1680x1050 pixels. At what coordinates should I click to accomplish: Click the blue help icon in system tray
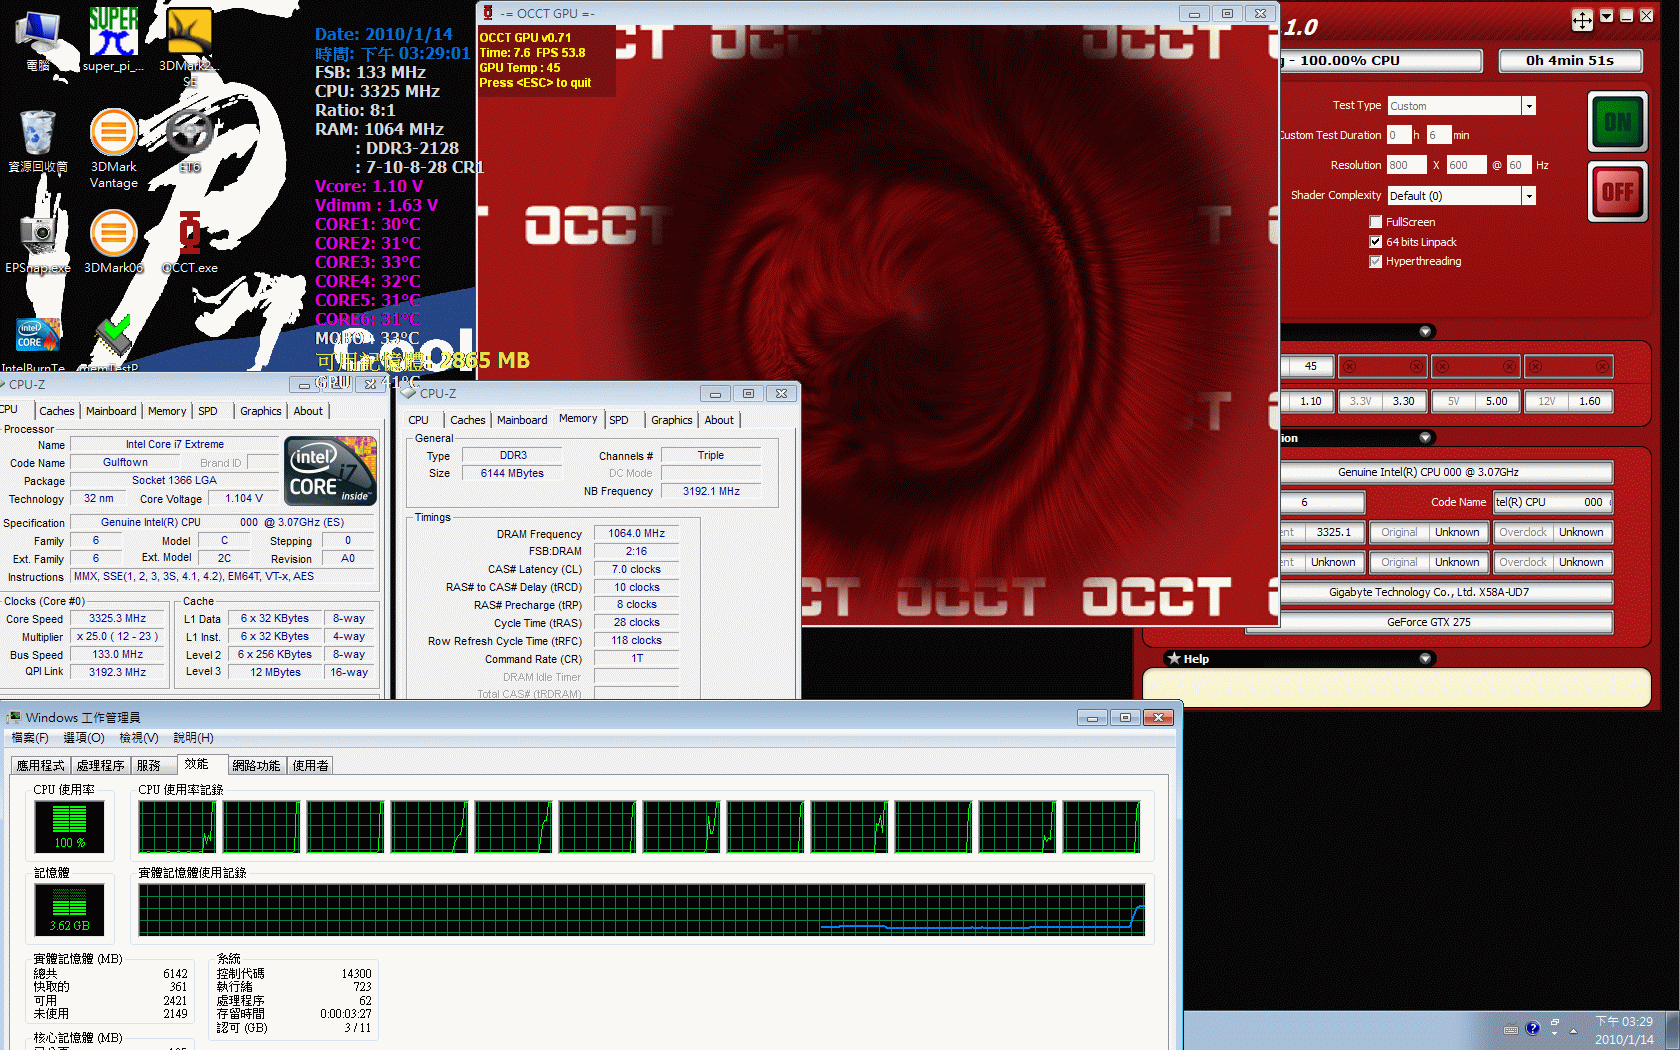1533,1028
